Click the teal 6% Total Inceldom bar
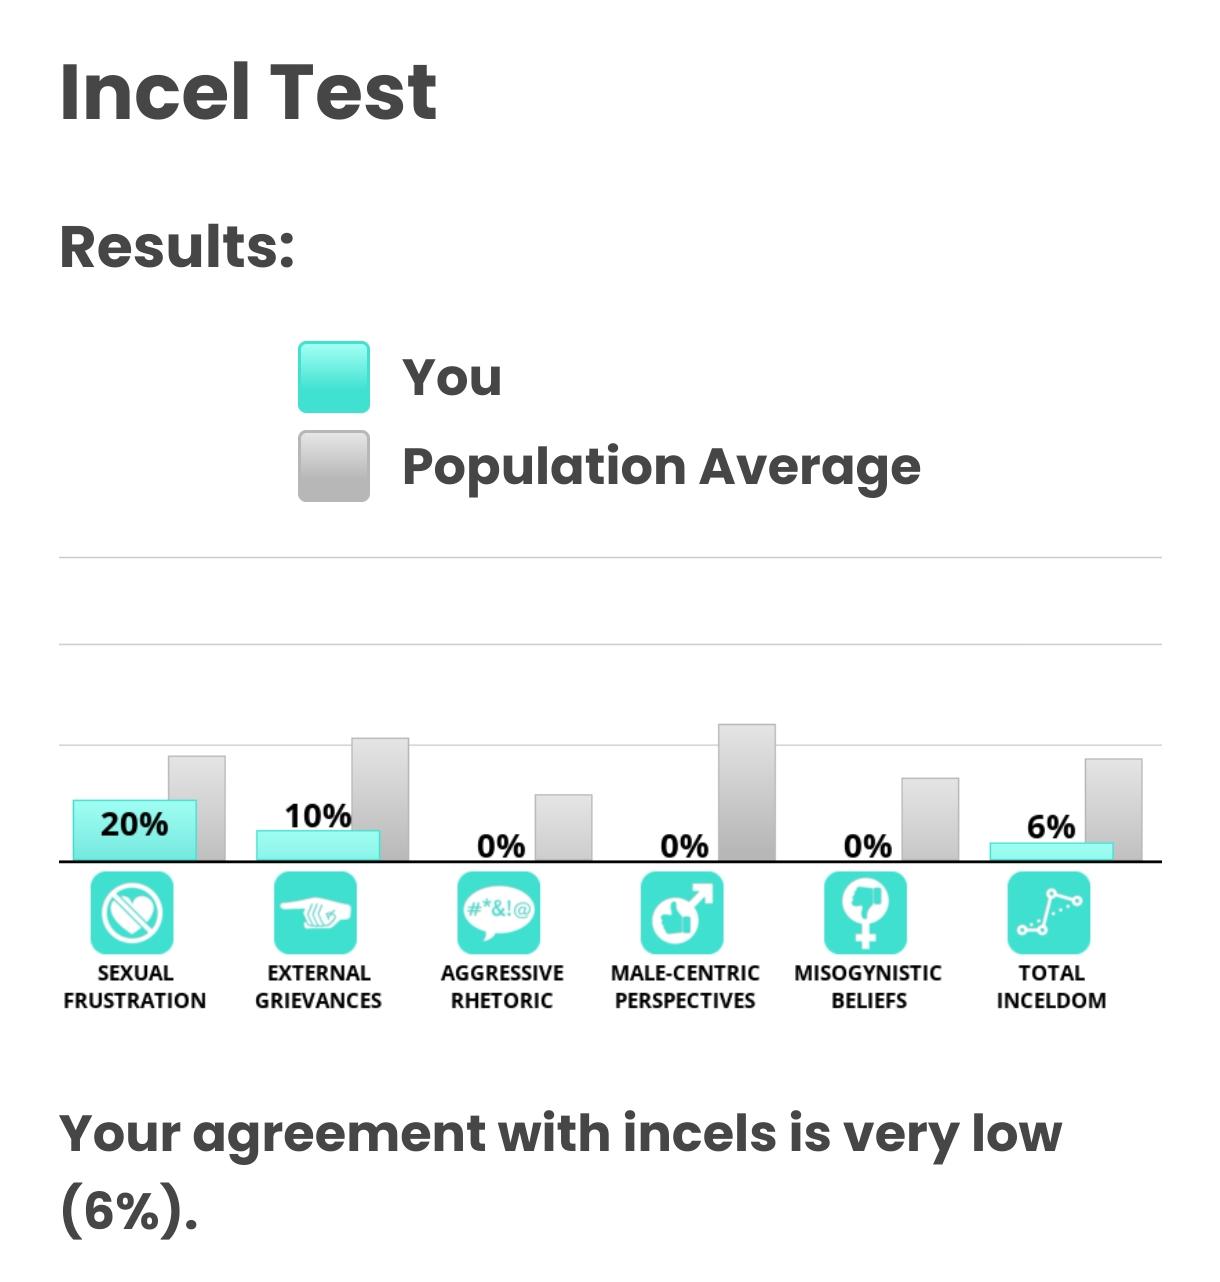Viewport: 1220px width, 1282px height. click(1051, 851)
